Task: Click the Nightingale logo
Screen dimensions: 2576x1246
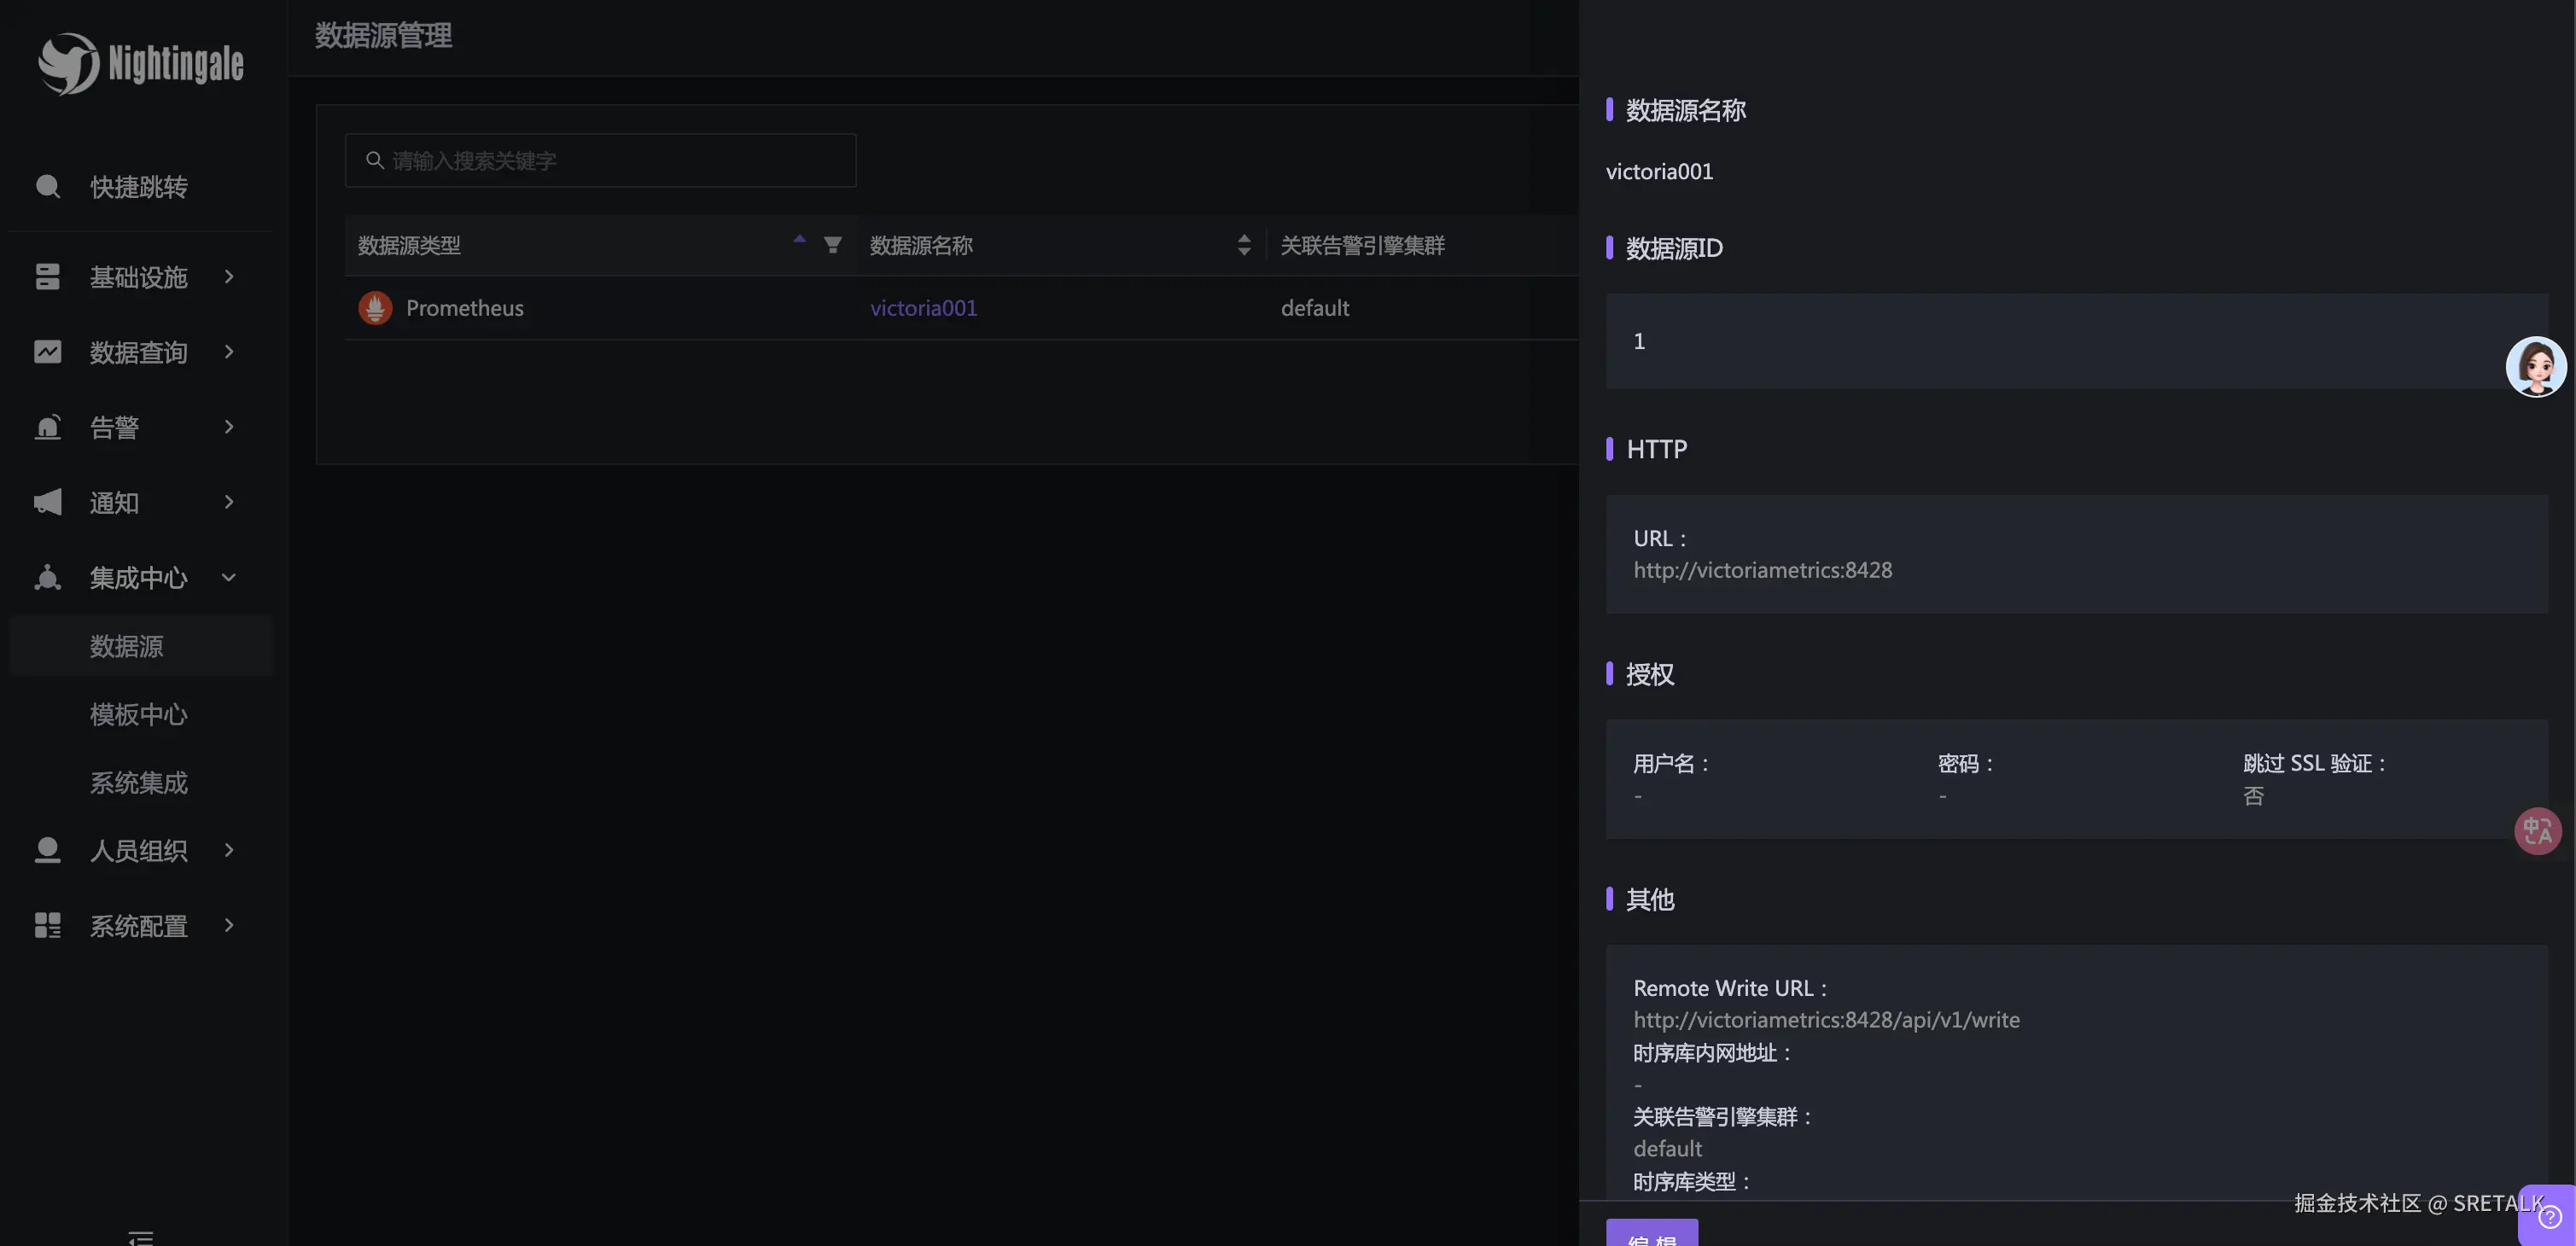Action: pos(140,63)
